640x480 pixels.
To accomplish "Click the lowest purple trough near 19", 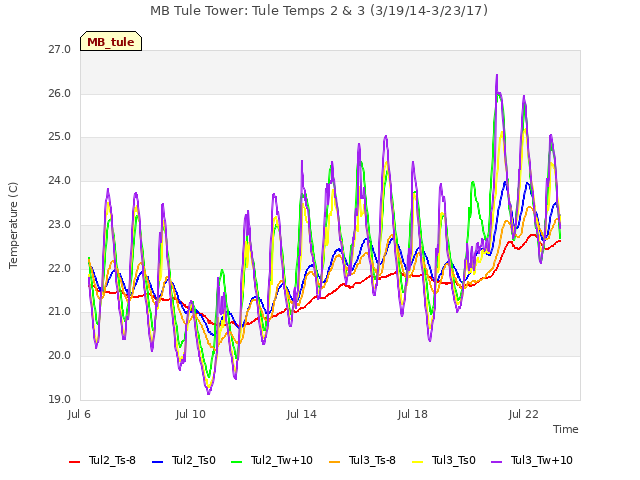I will [x=209, y=393].
